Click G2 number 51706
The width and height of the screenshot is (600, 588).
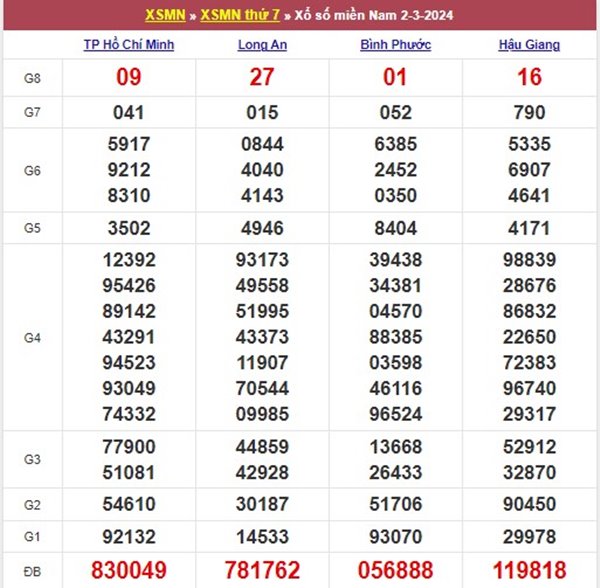click(396, 505)
